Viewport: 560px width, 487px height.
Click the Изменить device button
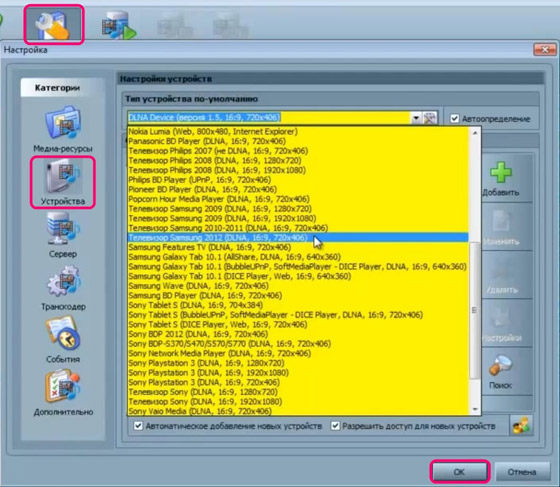point(501,227)
